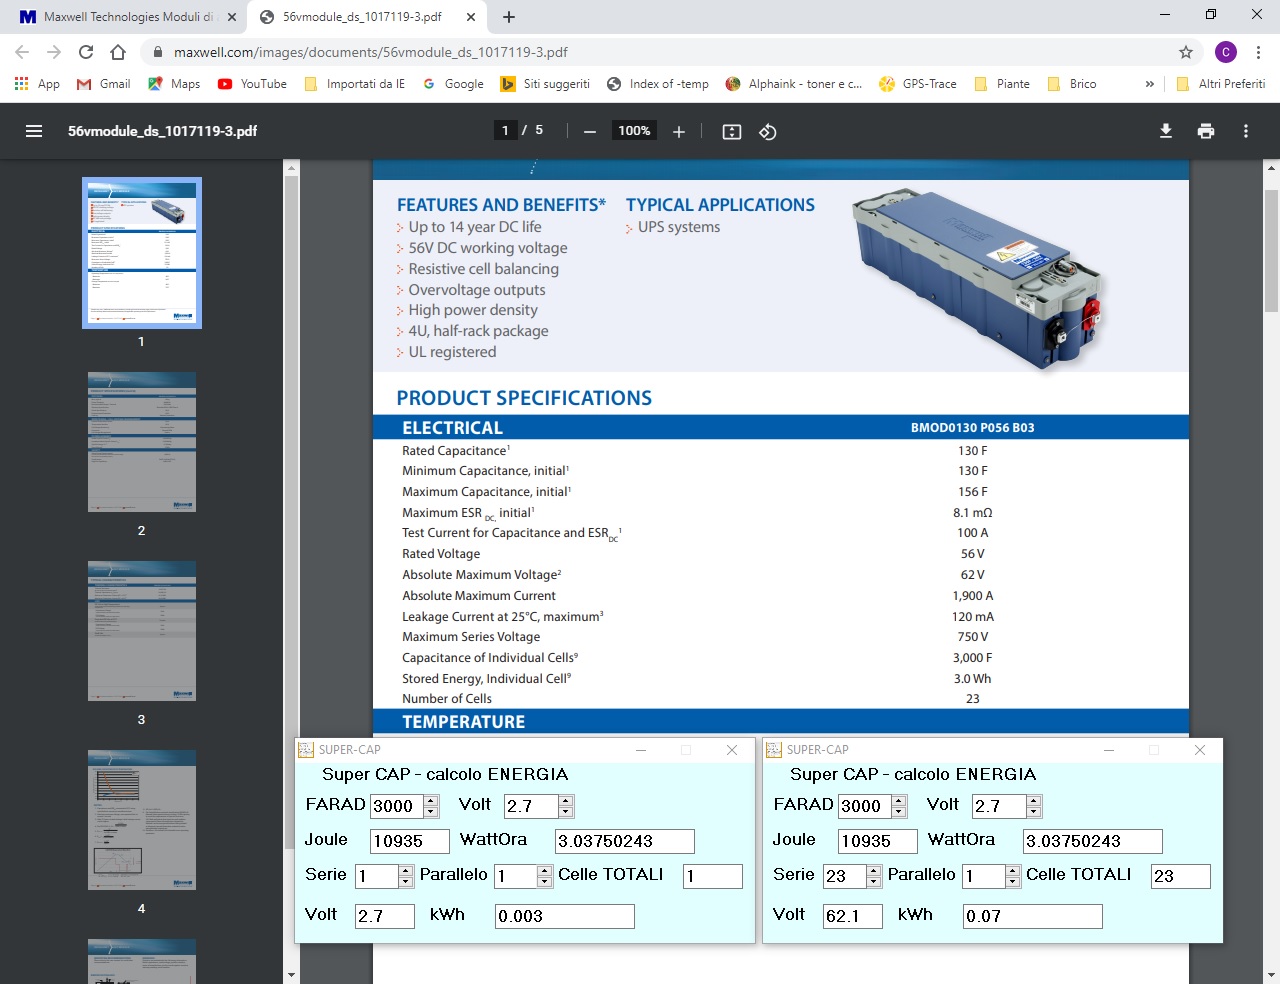Open the Piante bookmarks folder
The width and height of the screenshot is (1280, 984).
pos(1002,84)
